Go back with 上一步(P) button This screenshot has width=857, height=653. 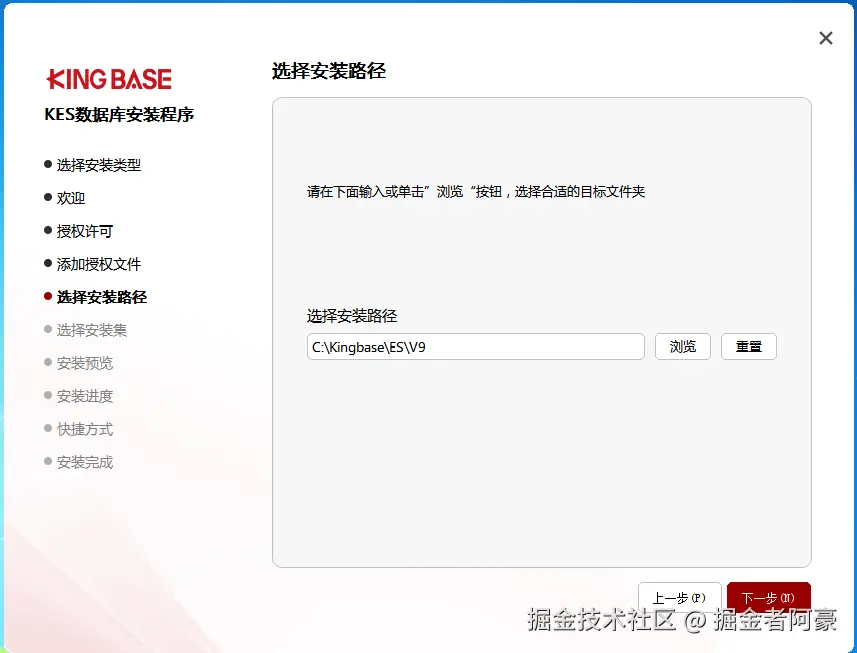point(679,597)
